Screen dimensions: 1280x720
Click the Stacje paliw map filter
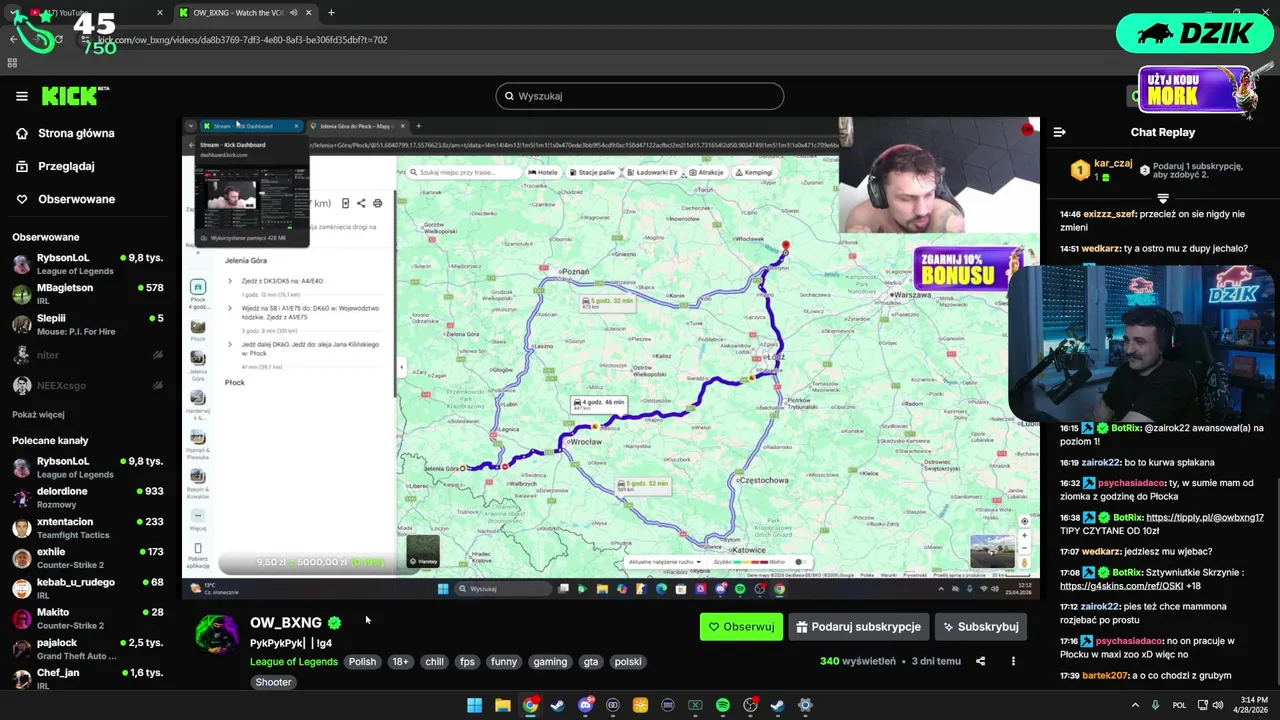tap(594, 172)
